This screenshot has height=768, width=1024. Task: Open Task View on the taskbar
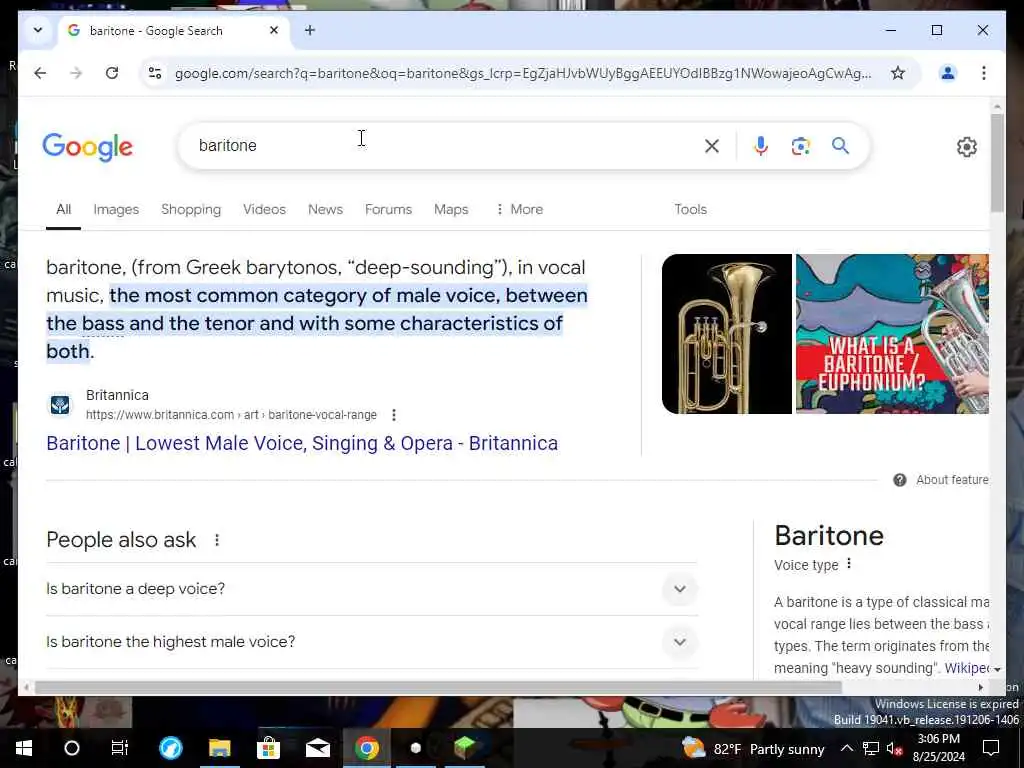(x=120, y=748)
